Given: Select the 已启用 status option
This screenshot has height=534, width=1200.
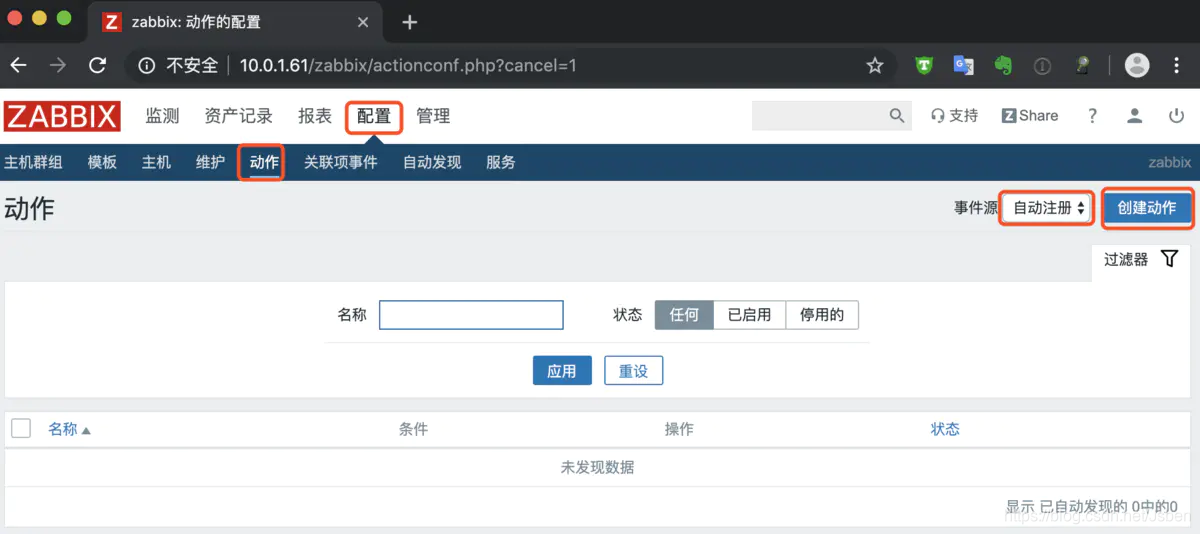Looking at the screenshot, I should click(749, 315).
